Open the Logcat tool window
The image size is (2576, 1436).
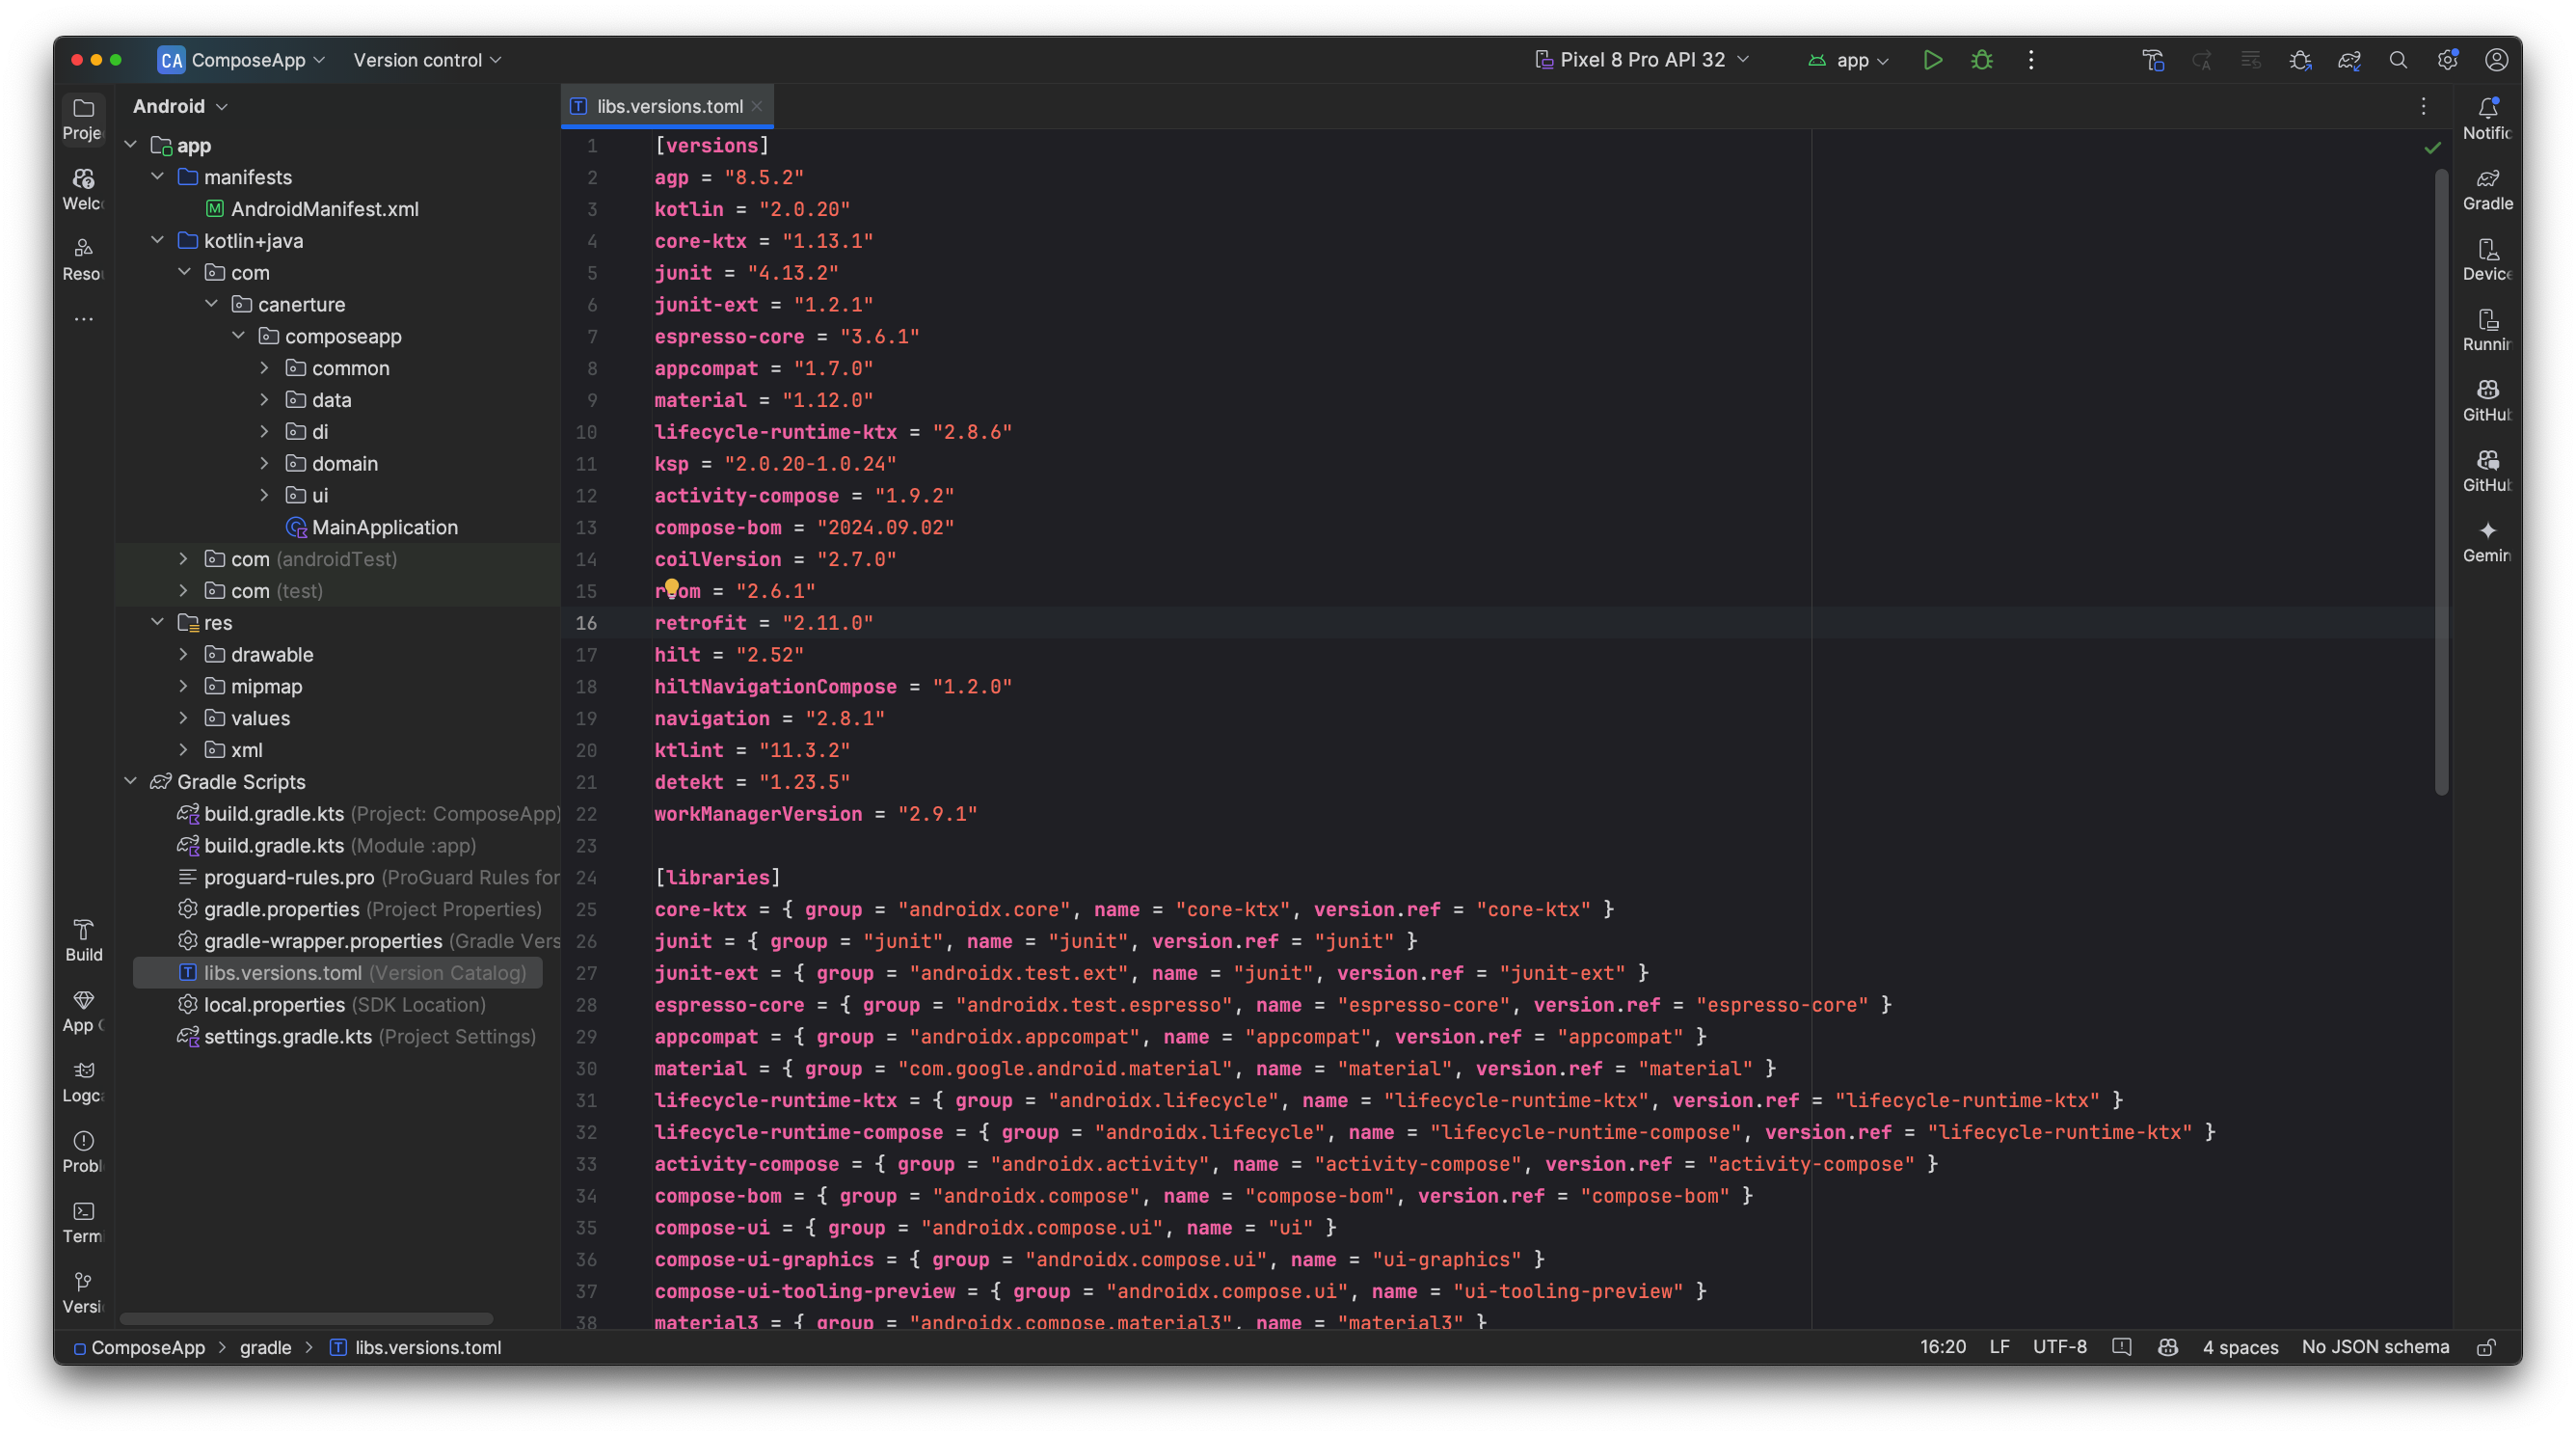click(x=83, y=1081)
